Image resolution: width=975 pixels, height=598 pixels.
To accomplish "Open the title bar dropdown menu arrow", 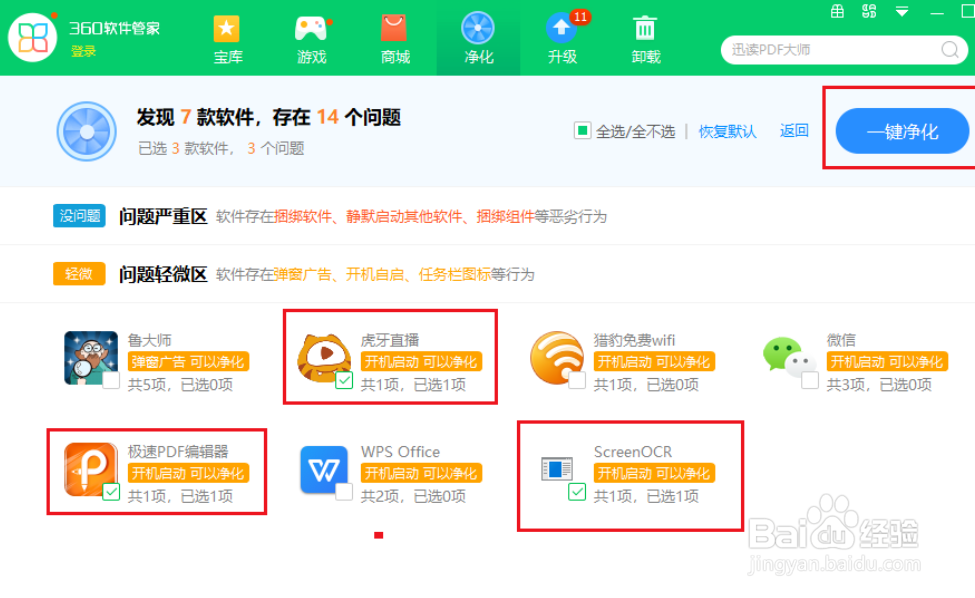I will (902, 11).
